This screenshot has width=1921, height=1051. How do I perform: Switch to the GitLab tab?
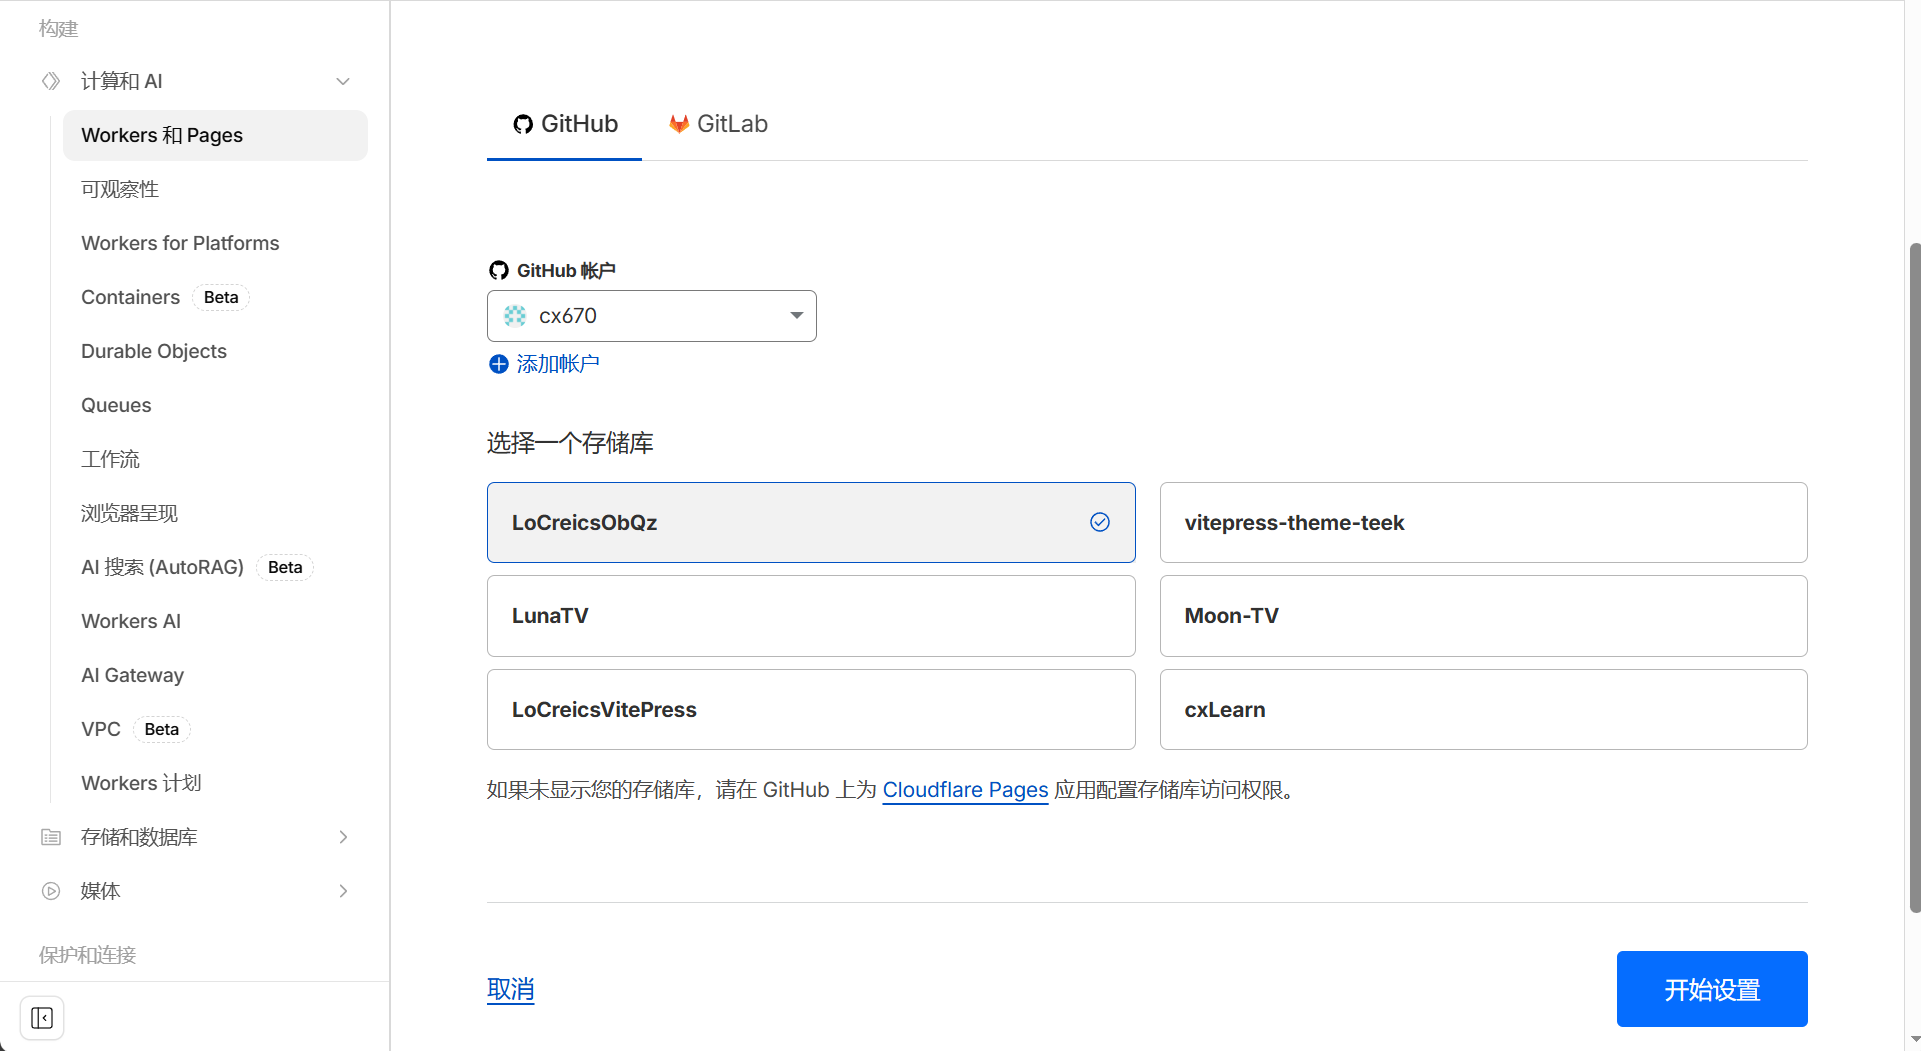(x=719, y=124)
